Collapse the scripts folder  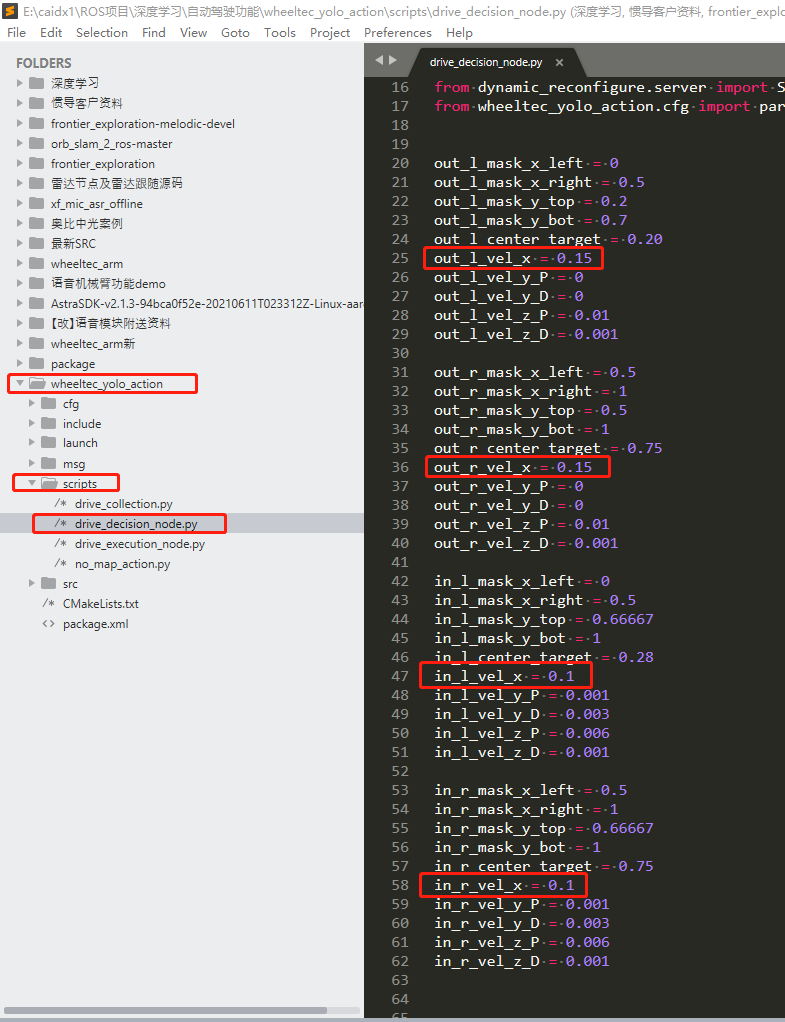[31, 483]
